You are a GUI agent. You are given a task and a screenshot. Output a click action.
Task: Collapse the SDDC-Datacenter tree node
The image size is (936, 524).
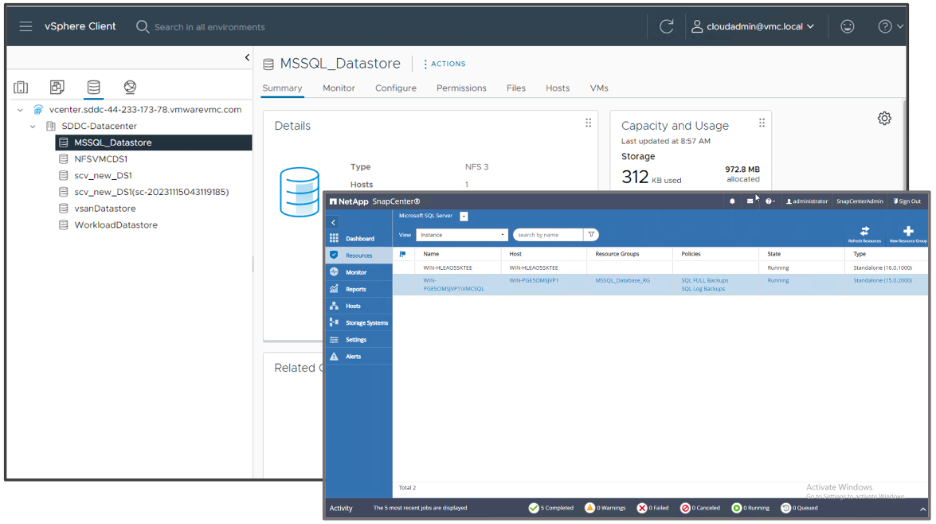[33, 126]
